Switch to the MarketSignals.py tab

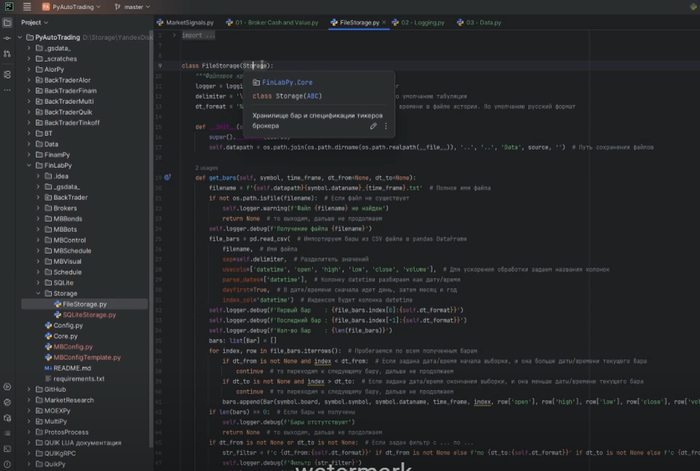coord(190,21)
